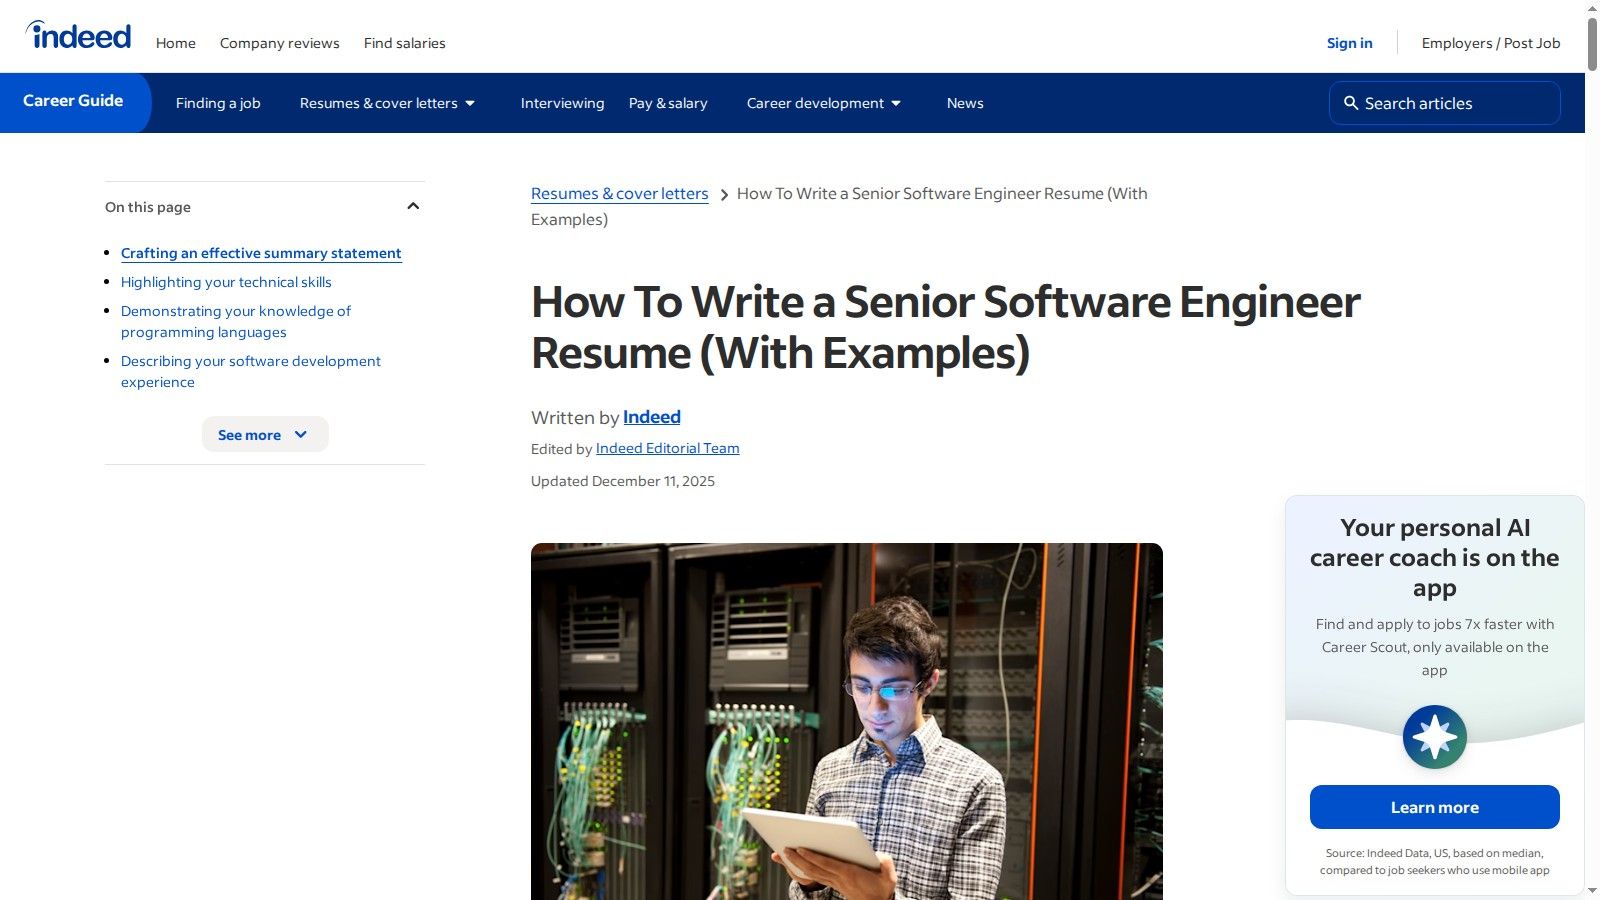The height and width of the screenshot is (900, 1600).
Task: Follow the Indeed Editorial Team link
Action: point(667,448)
